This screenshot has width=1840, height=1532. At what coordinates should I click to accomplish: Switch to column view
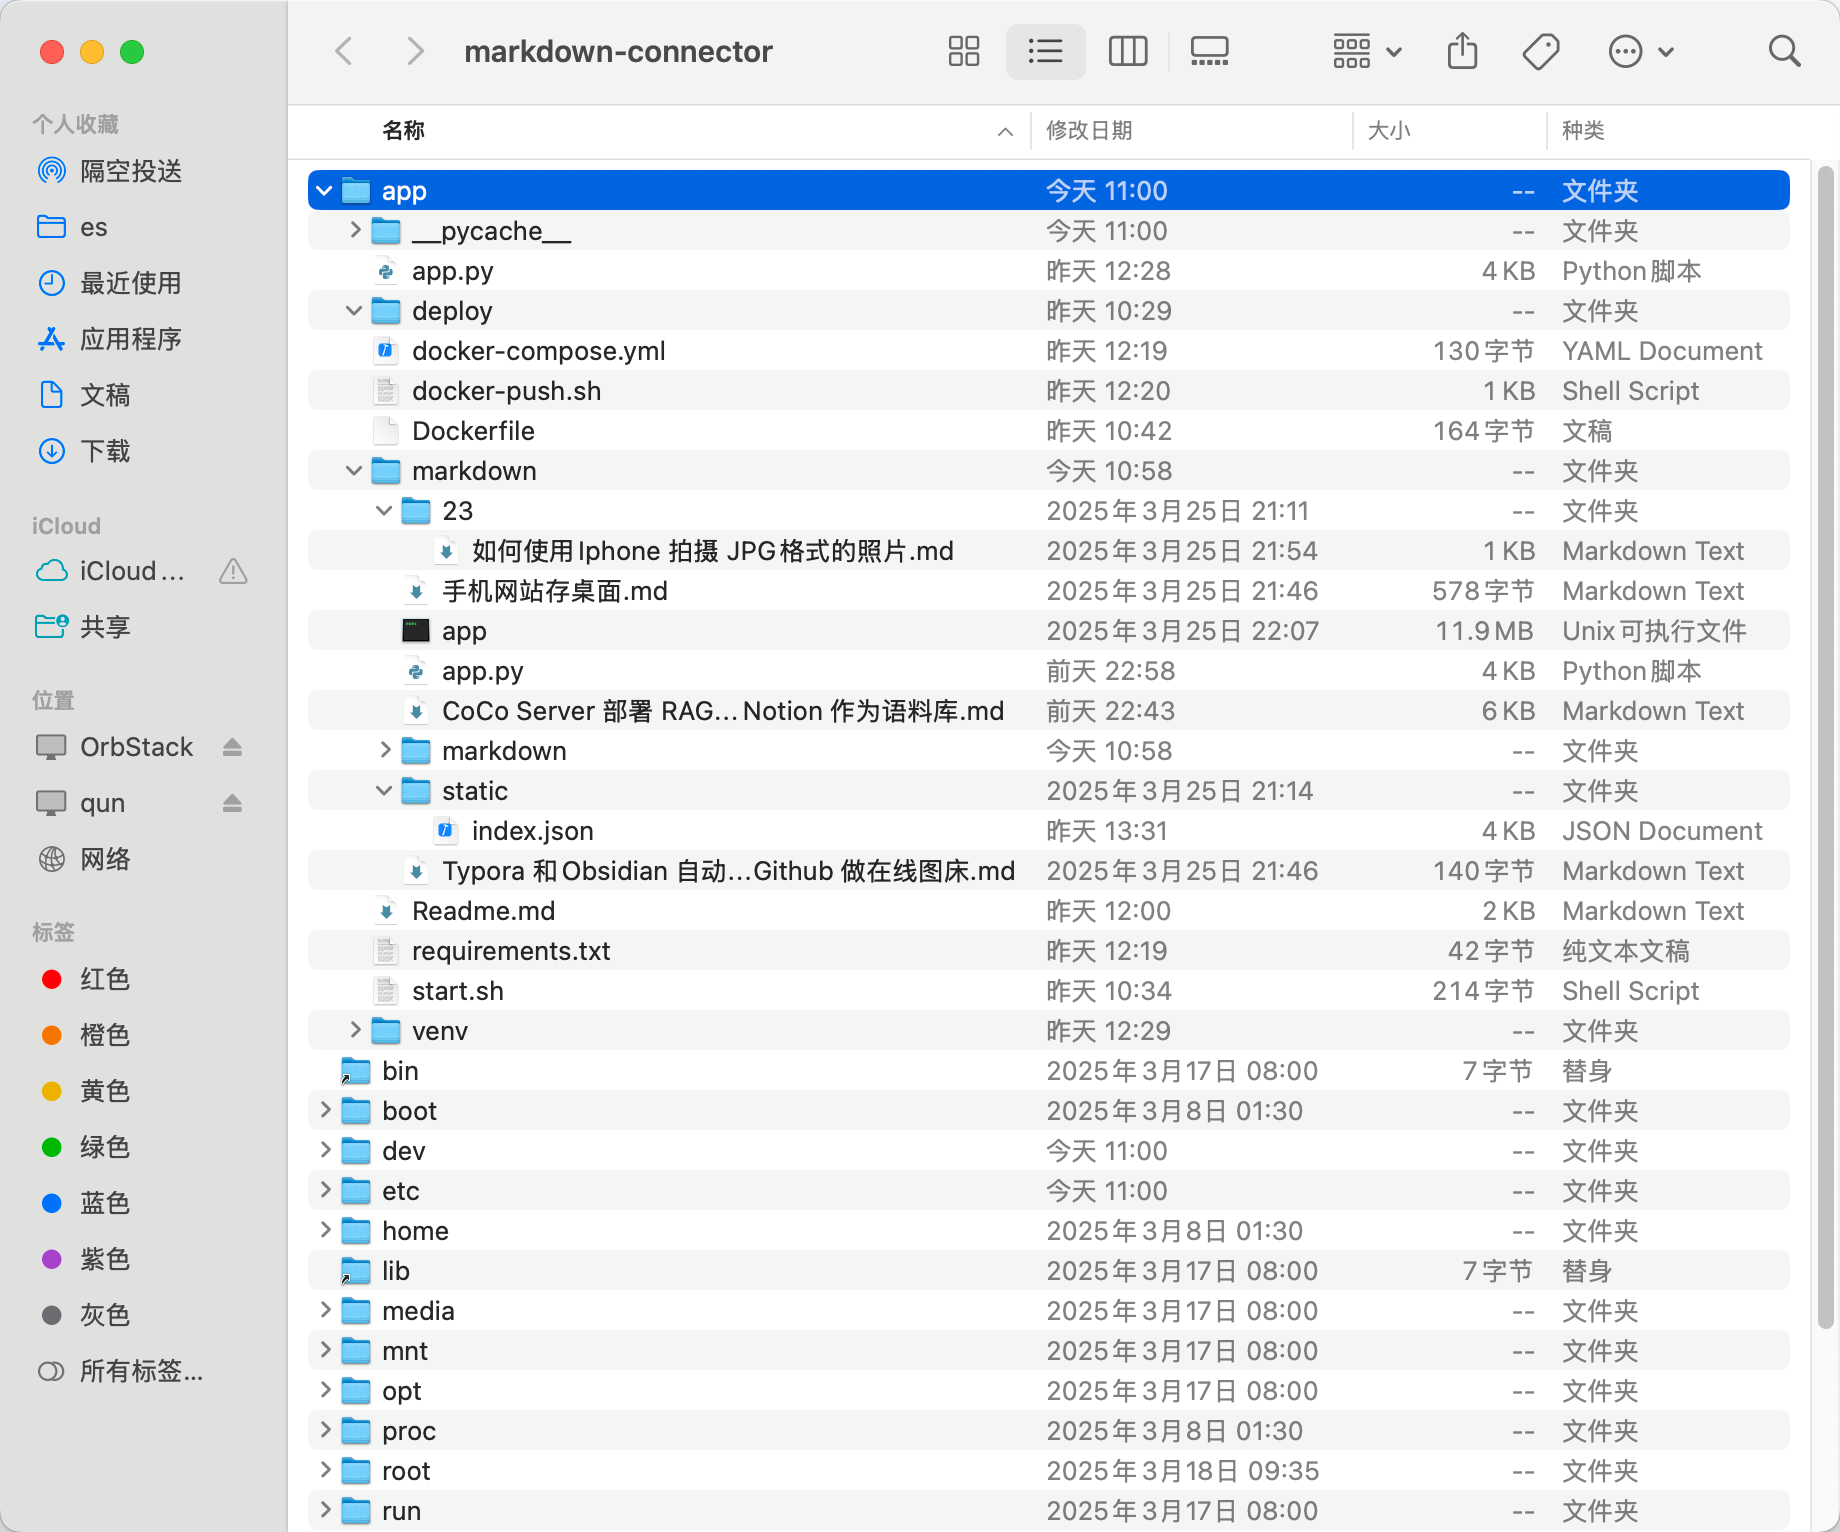click(1128, 51)
